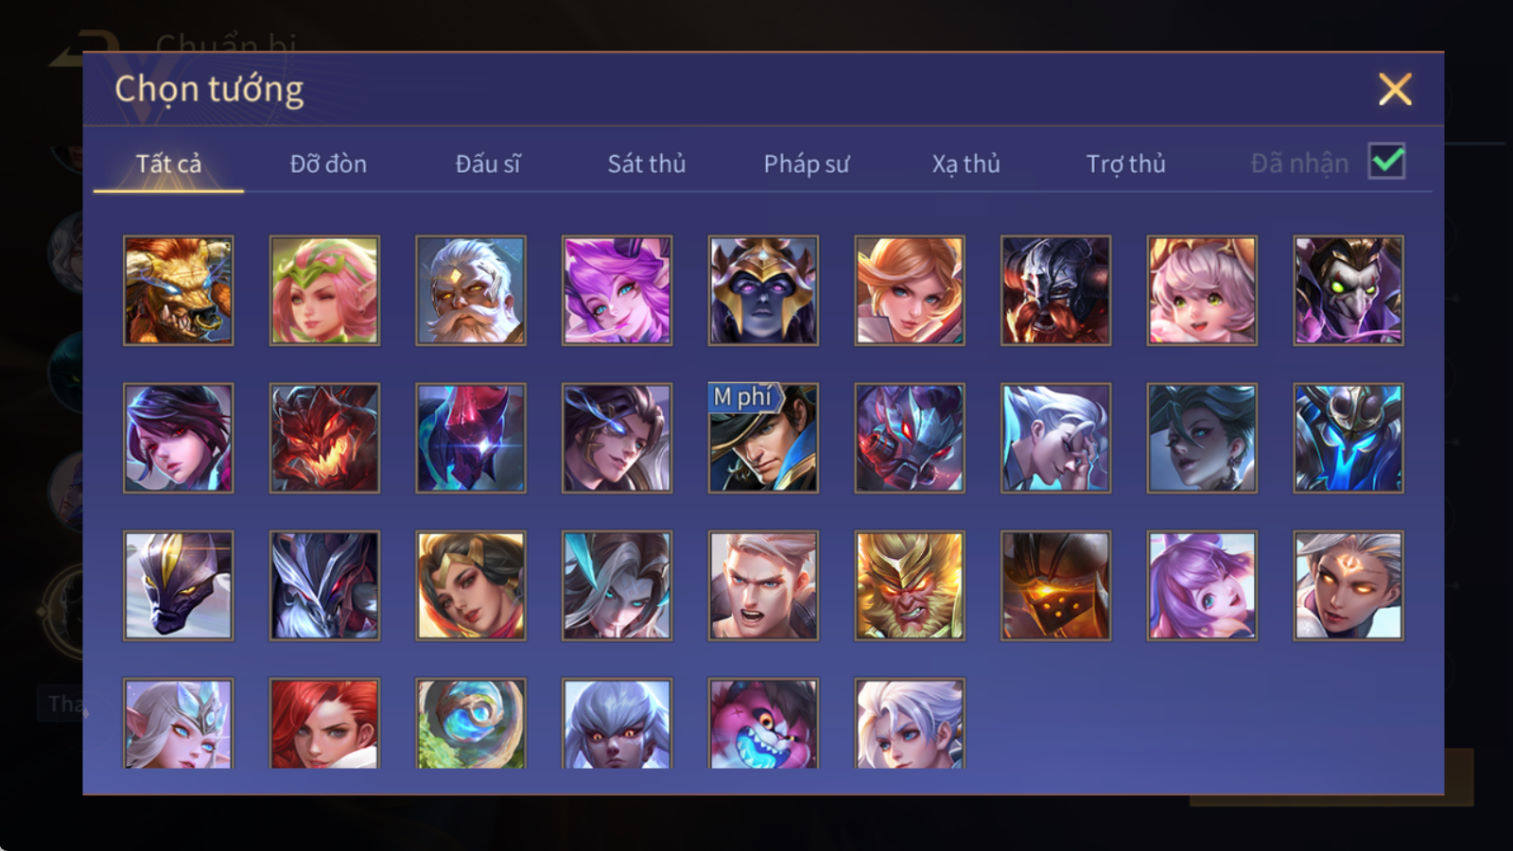Select the red-haired woman hero
Image resolution: width=1513 pixels, height=851 pixels.
(324, 723)
